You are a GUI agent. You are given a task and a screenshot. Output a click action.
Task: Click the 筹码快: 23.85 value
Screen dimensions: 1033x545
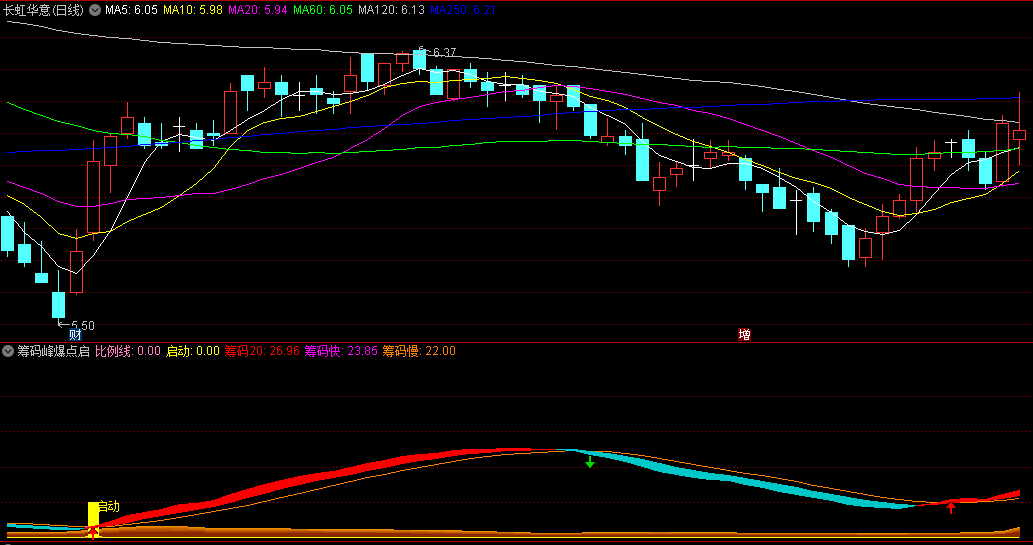click(x=341, y=351)
